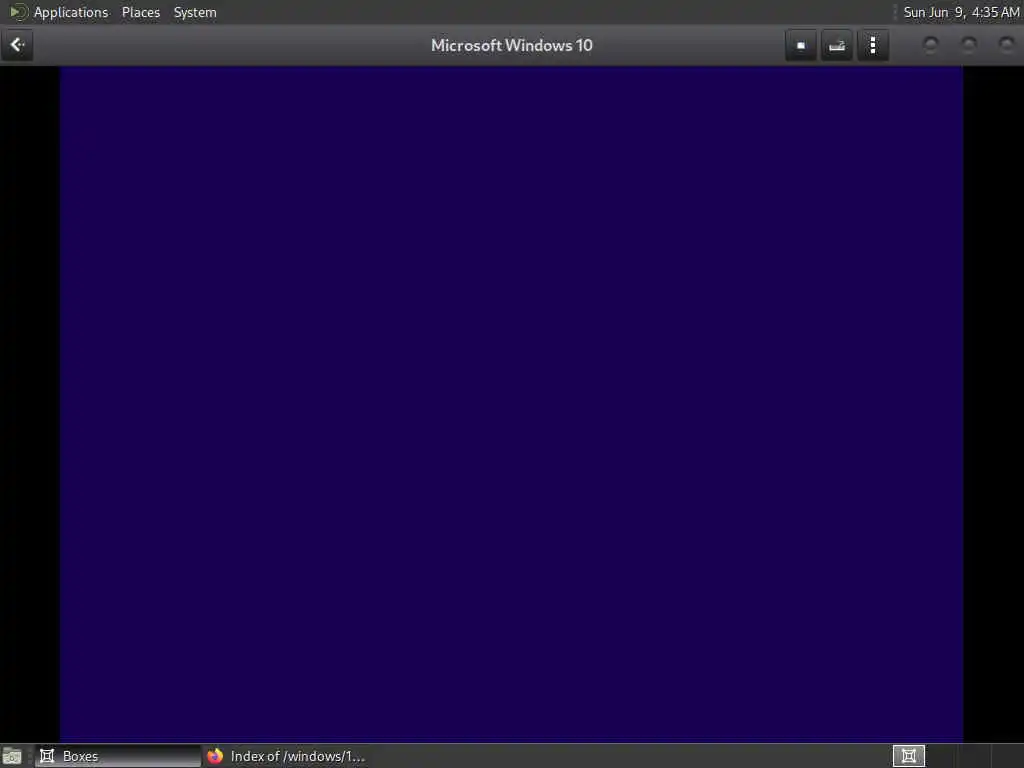Go back to the Boxes overview
1024x768 pixels.
click(17, 45)
